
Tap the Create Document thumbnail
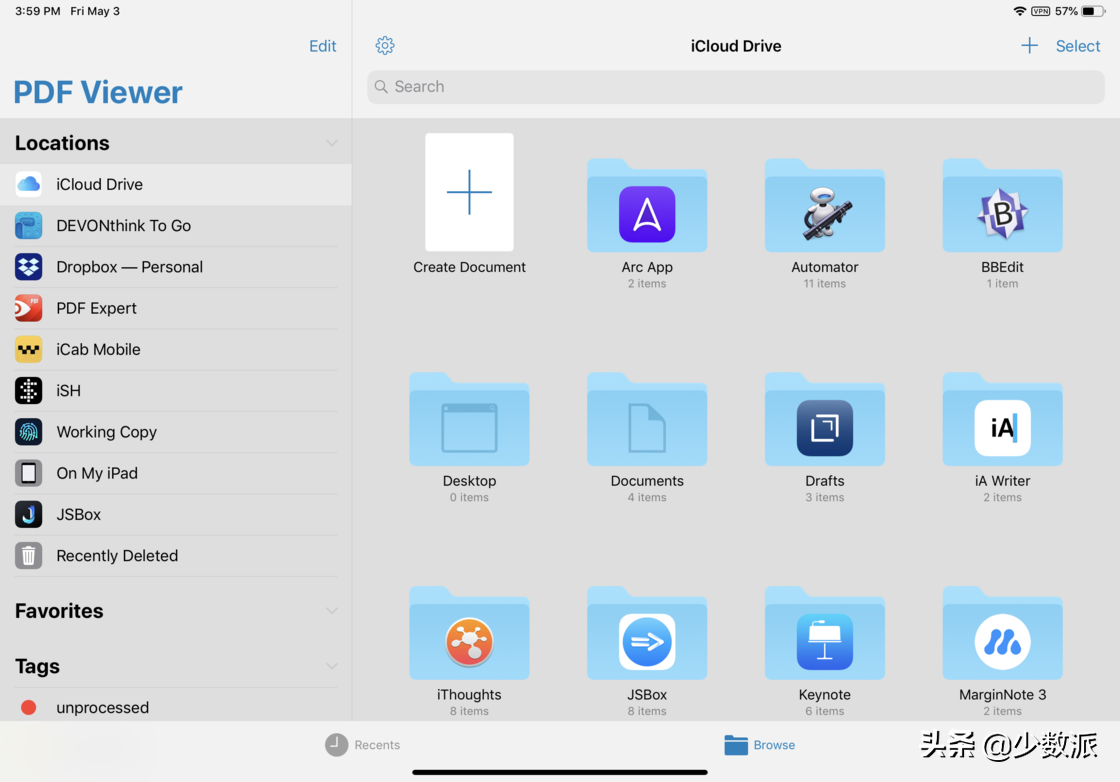tap(469, 192)
